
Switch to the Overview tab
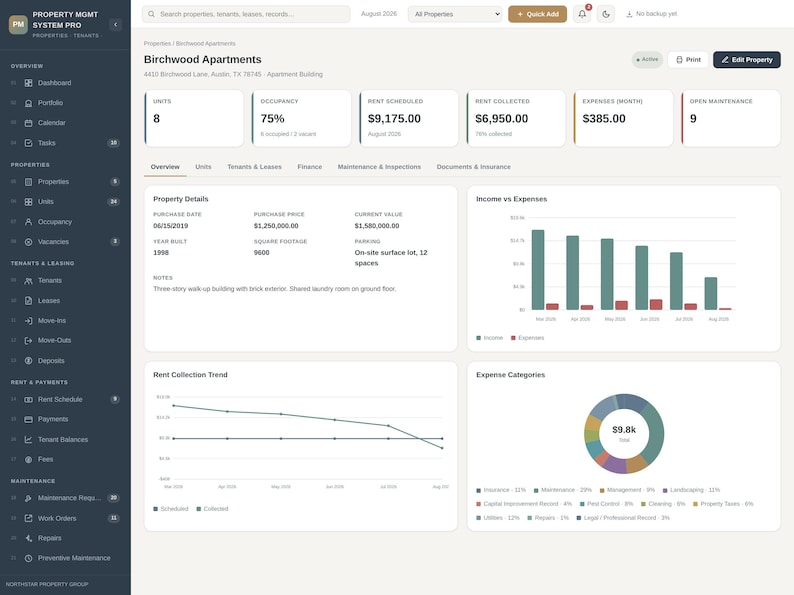165,167
